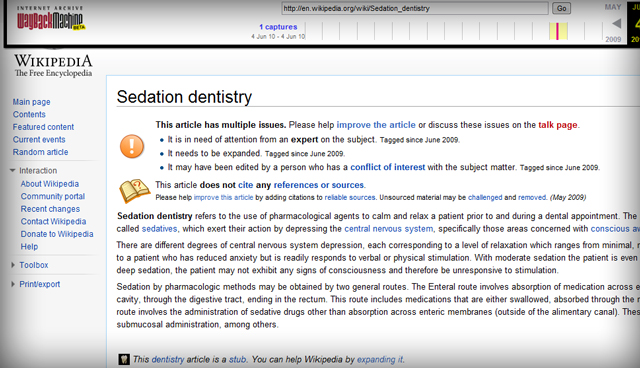The width and height of the screenshot is (640, 368).
Task: Click the MAY month label
Action: (x=613, y=7)
